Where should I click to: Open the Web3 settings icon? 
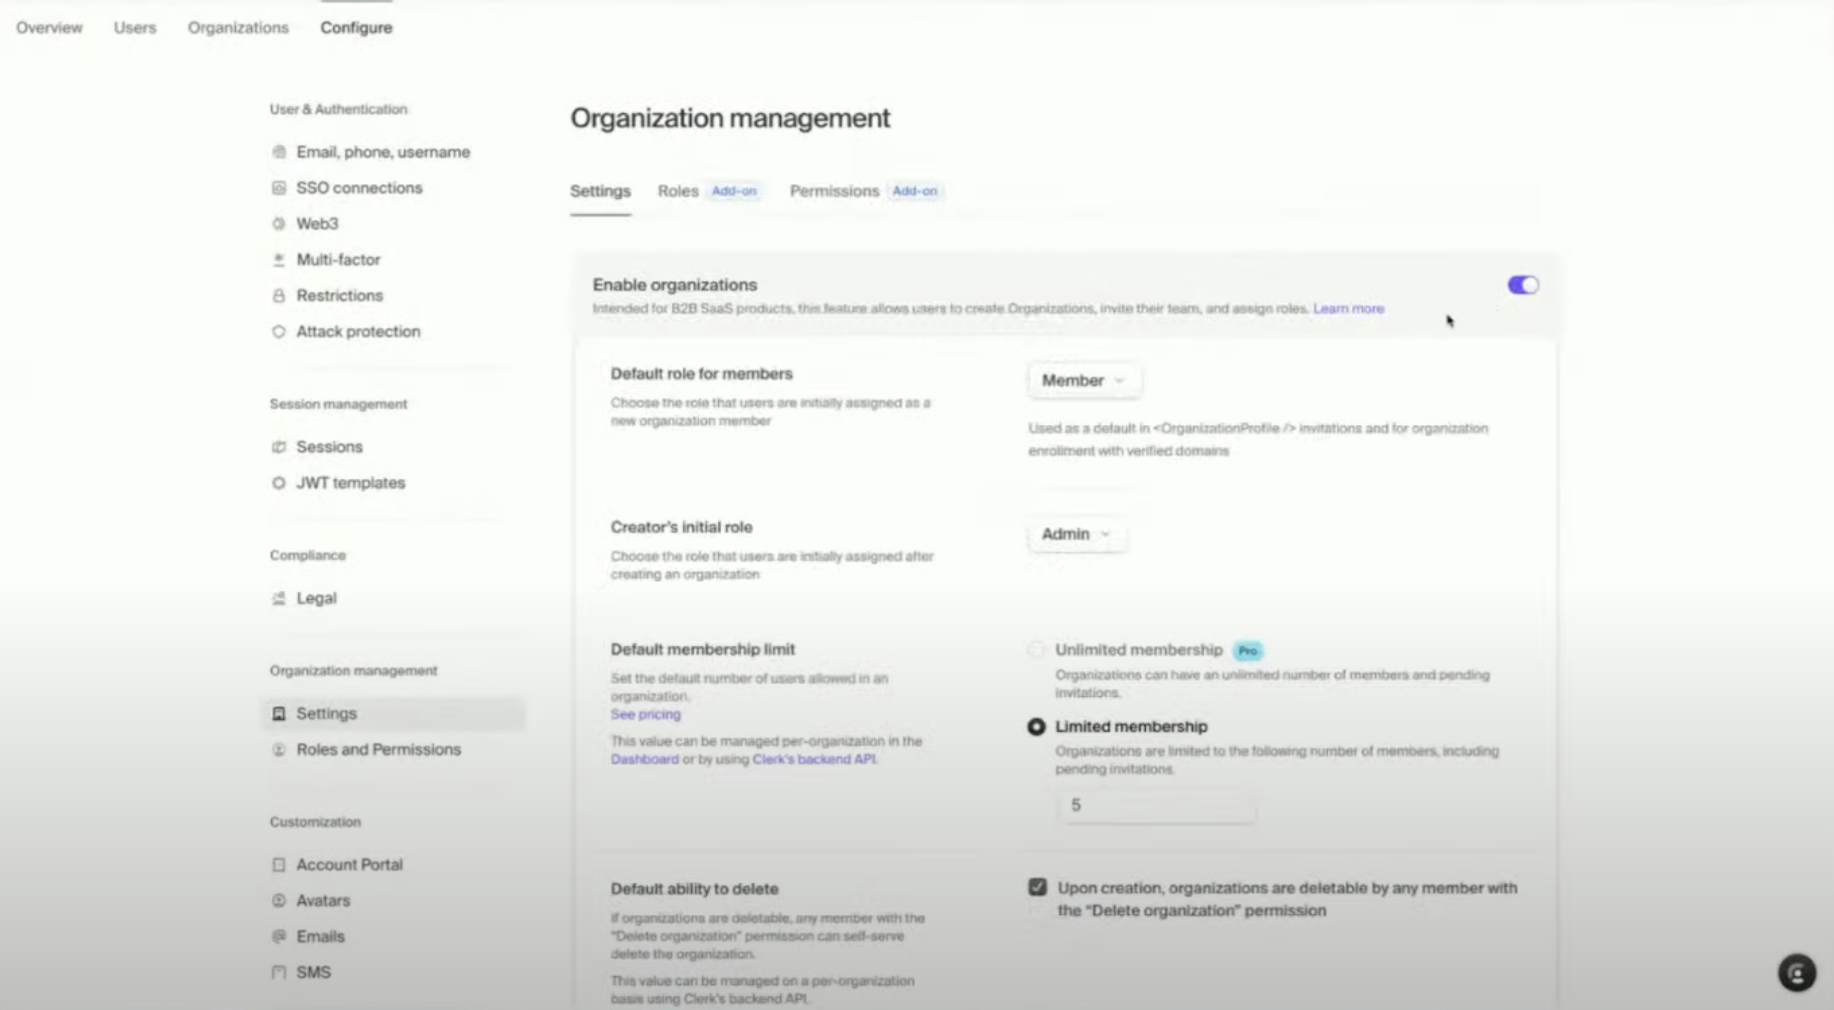coord(278,223)
